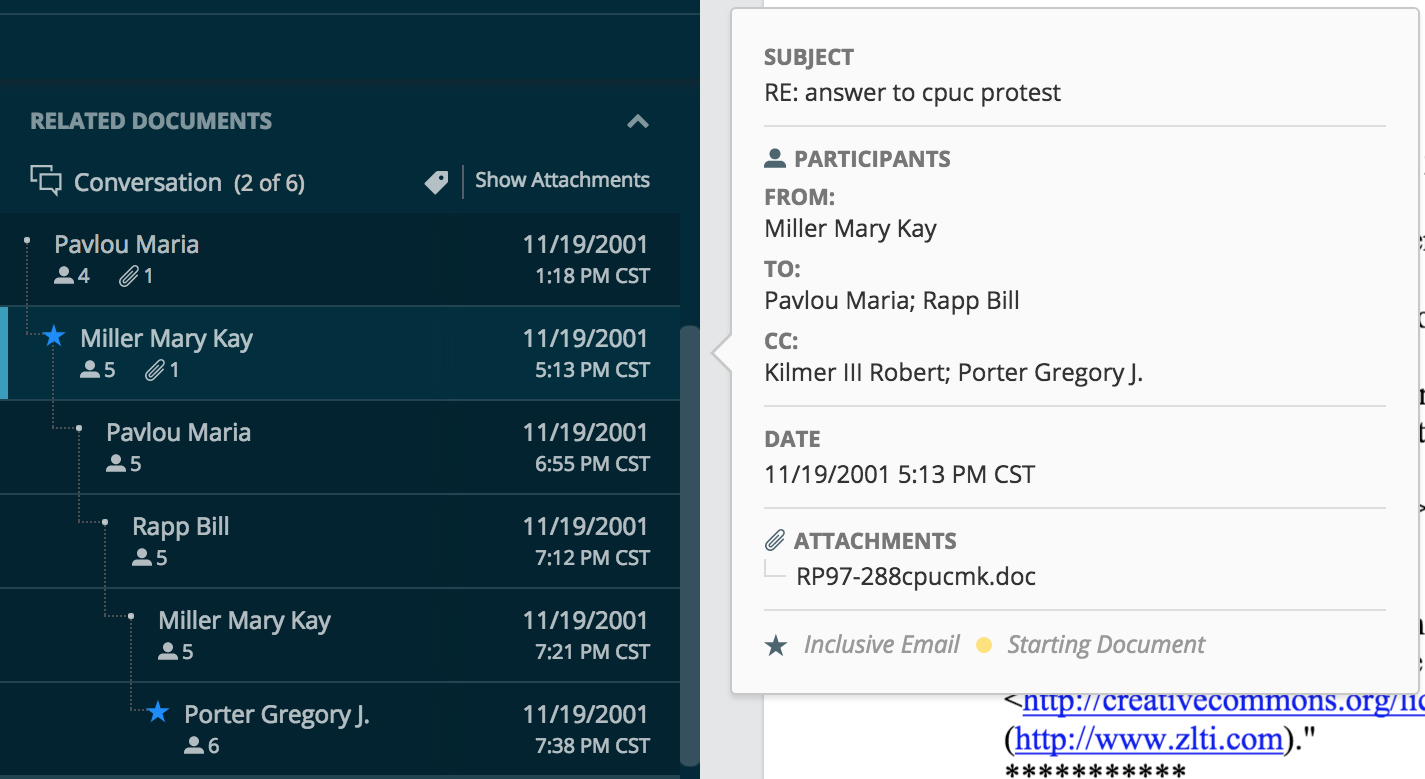Screen dimensions: 1425x779
Task: Click paperclip icon on the 5:13 PM Miller email
Action: pos(154,371)
